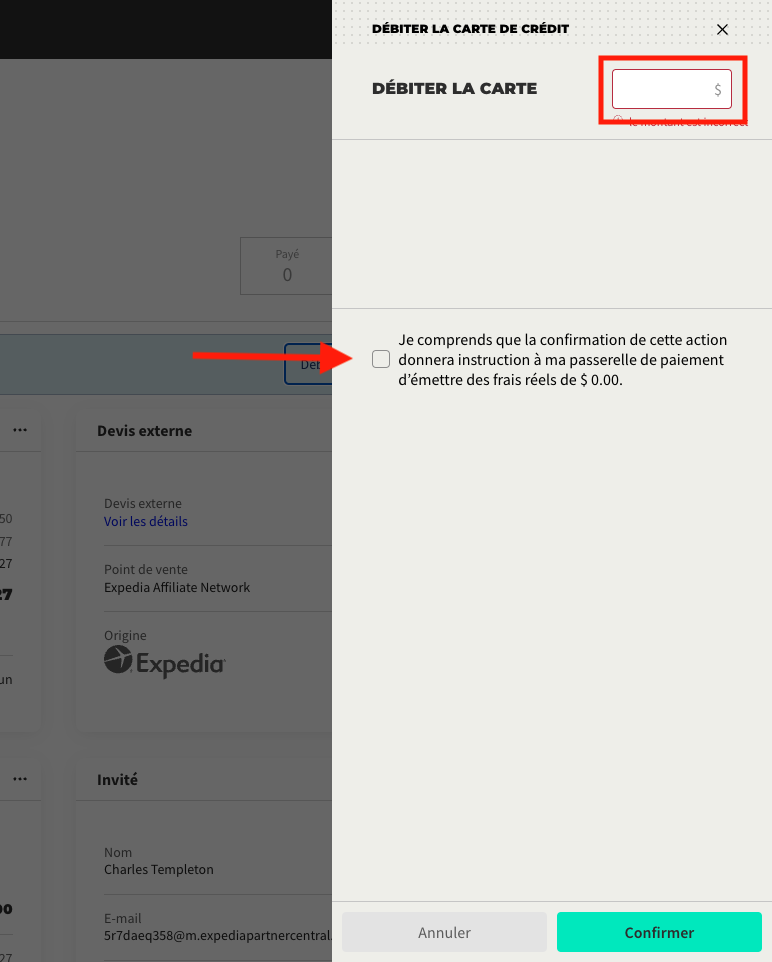The height and width of the screenshot is (962, 772).
Task: Click the Expedia logo under Origine
Action: point(165,662)
